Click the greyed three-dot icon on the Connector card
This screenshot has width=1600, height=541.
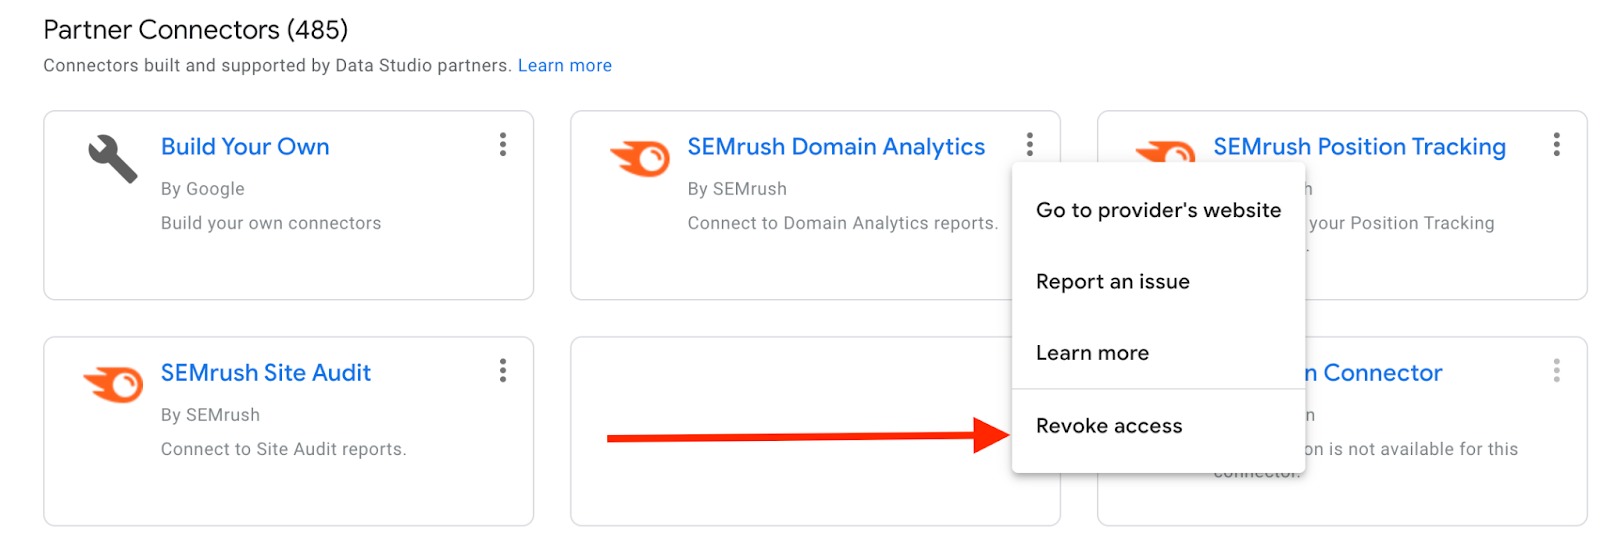tap(1556, 371)
